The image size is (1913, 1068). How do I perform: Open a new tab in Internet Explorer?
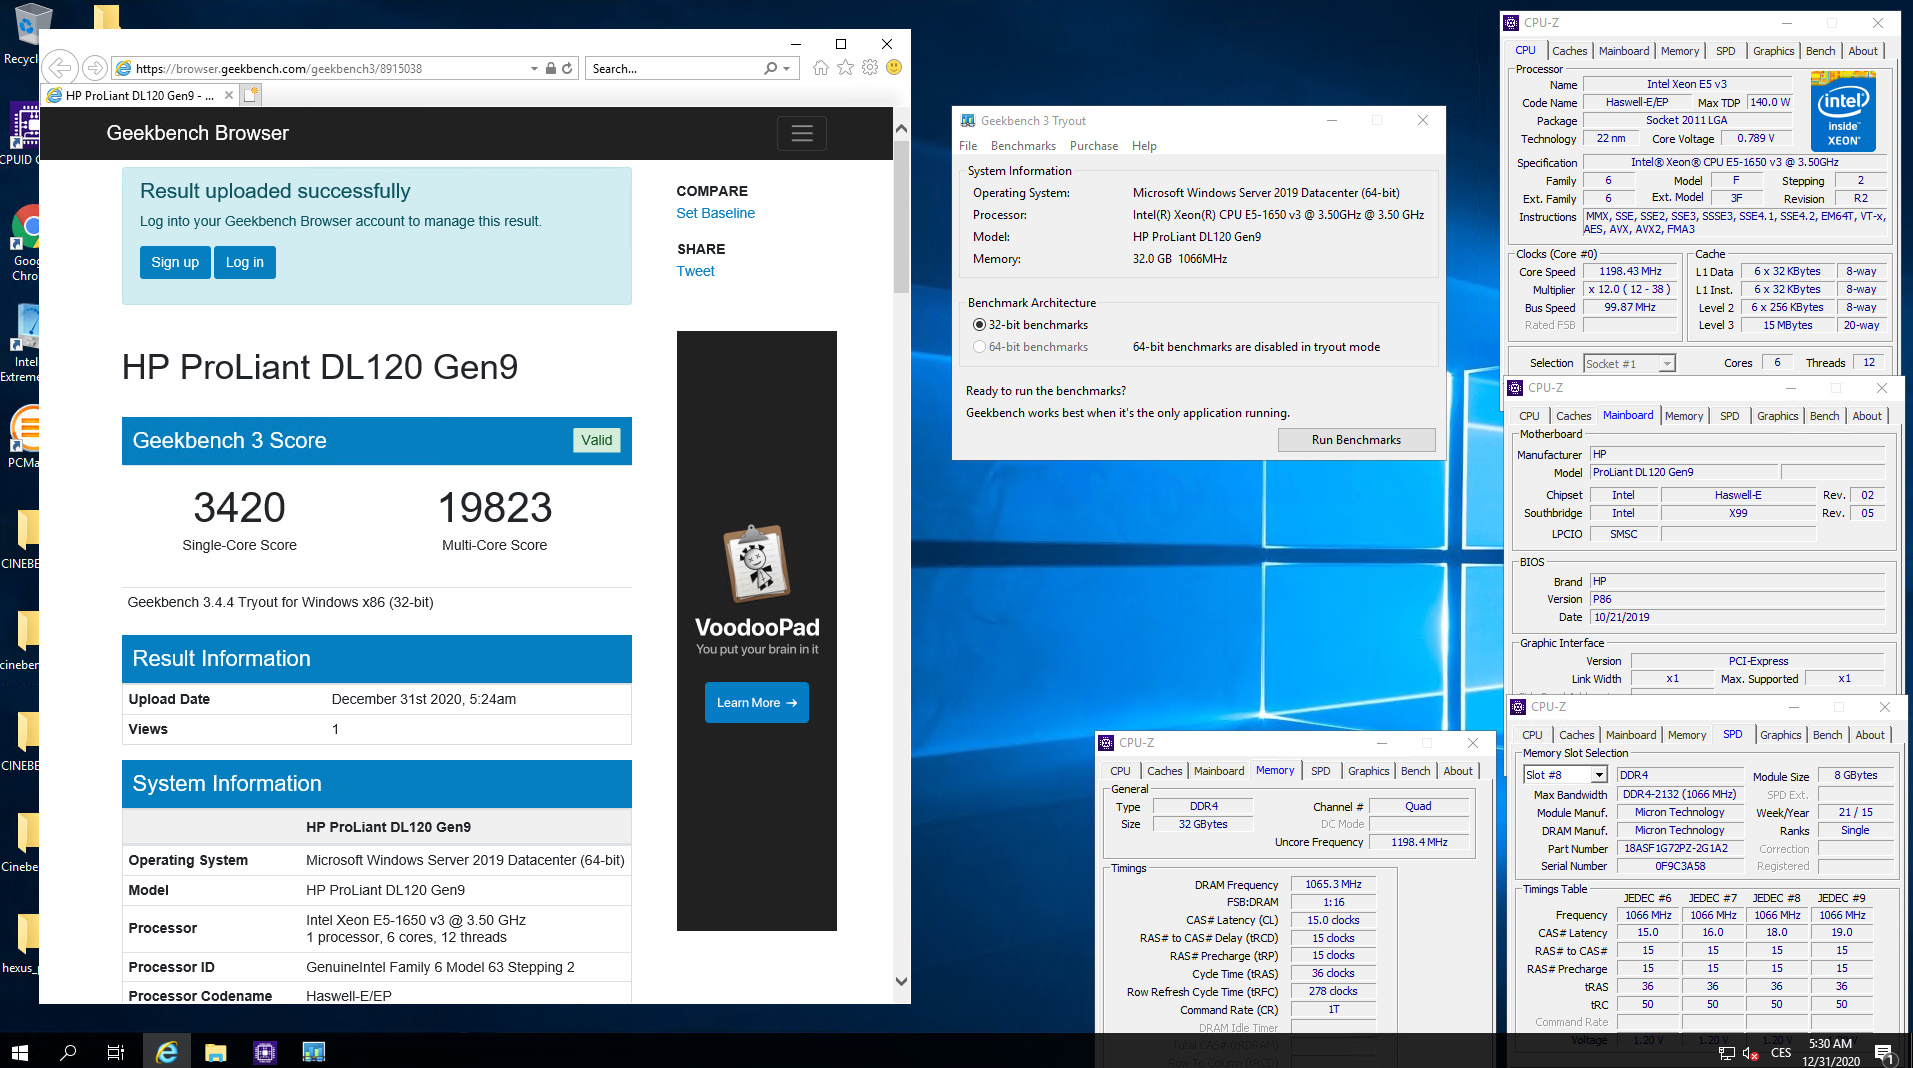[251, 95]
